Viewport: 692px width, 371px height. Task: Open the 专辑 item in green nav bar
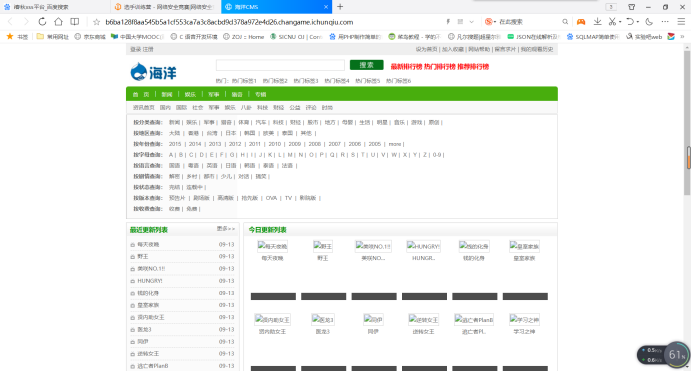pyautogui.click(x=260, y=94)
